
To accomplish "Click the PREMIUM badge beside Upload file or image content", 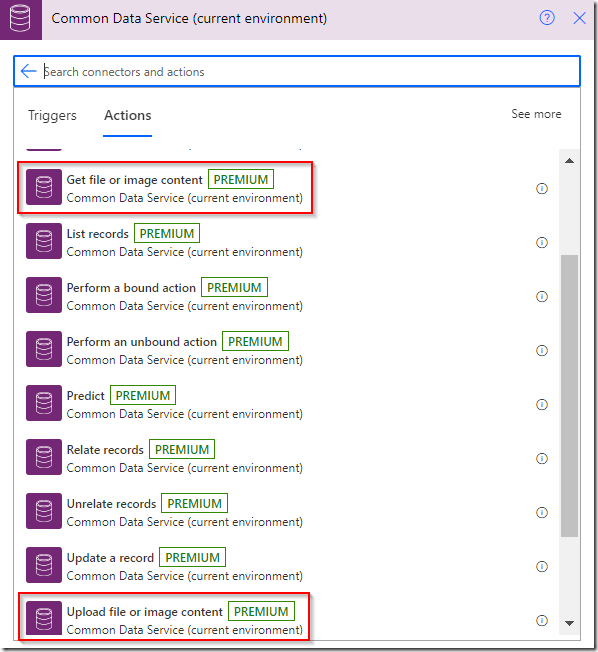I will click(261, 612).
